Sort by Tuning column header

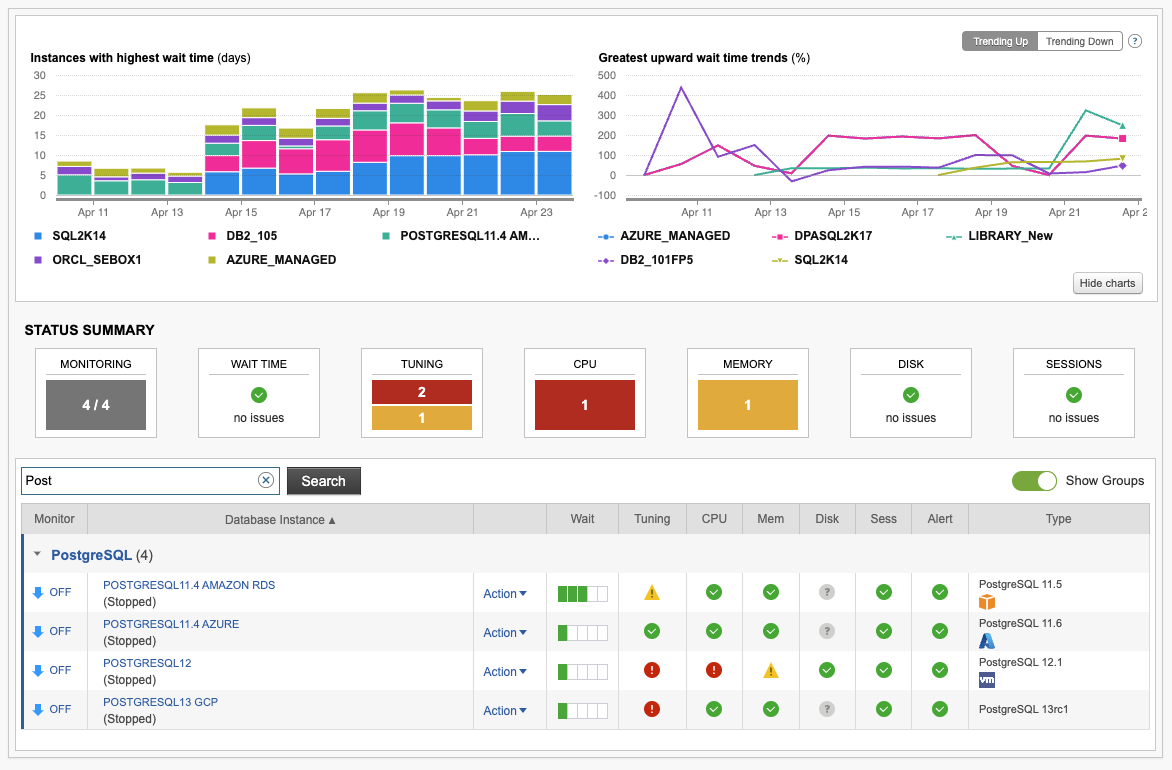(652, 519)
